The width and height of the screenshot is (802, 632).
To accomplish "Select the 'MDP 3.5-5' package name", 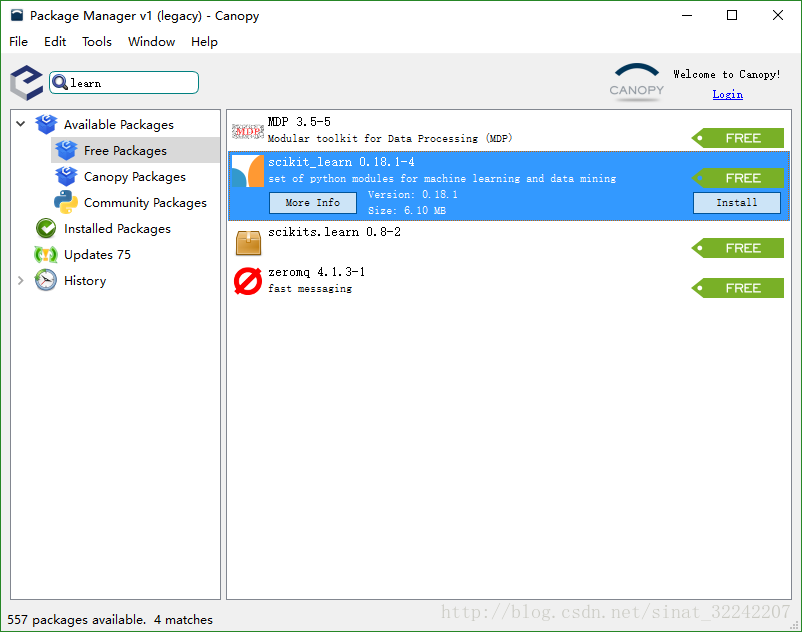I will pyautogui.click(x=299, y=122).
